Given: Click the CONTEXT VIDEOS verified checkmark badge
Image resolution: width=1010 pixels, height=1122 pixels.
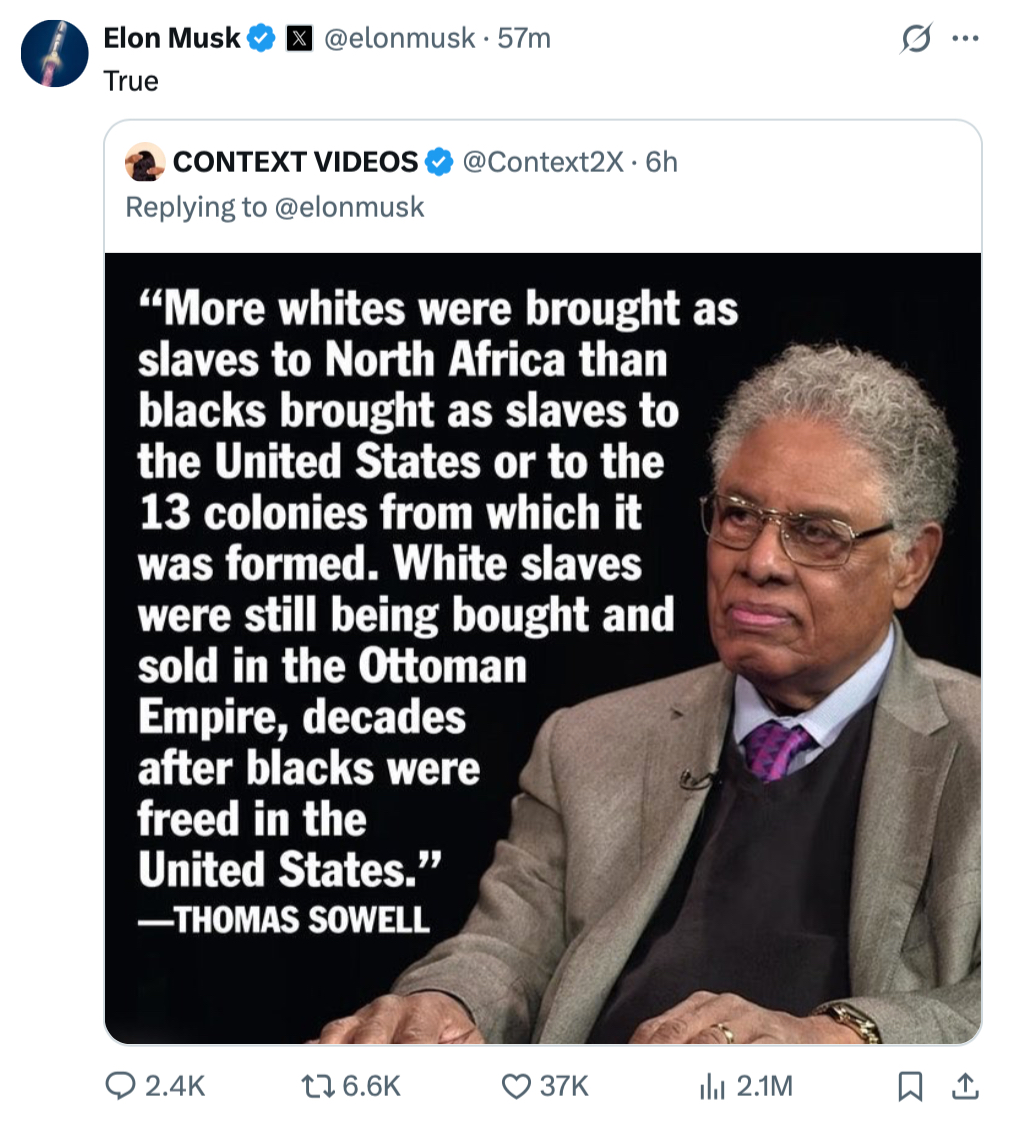Looking at the screenshot, I should point(439,161).
